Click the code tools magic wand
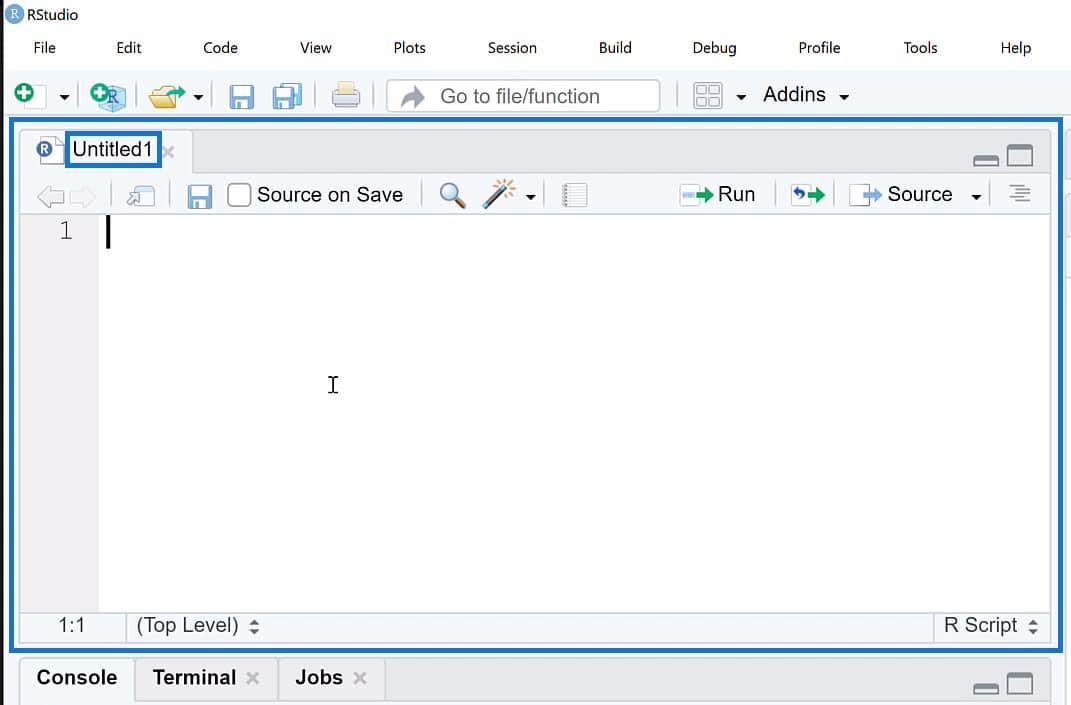 point(499,194)
